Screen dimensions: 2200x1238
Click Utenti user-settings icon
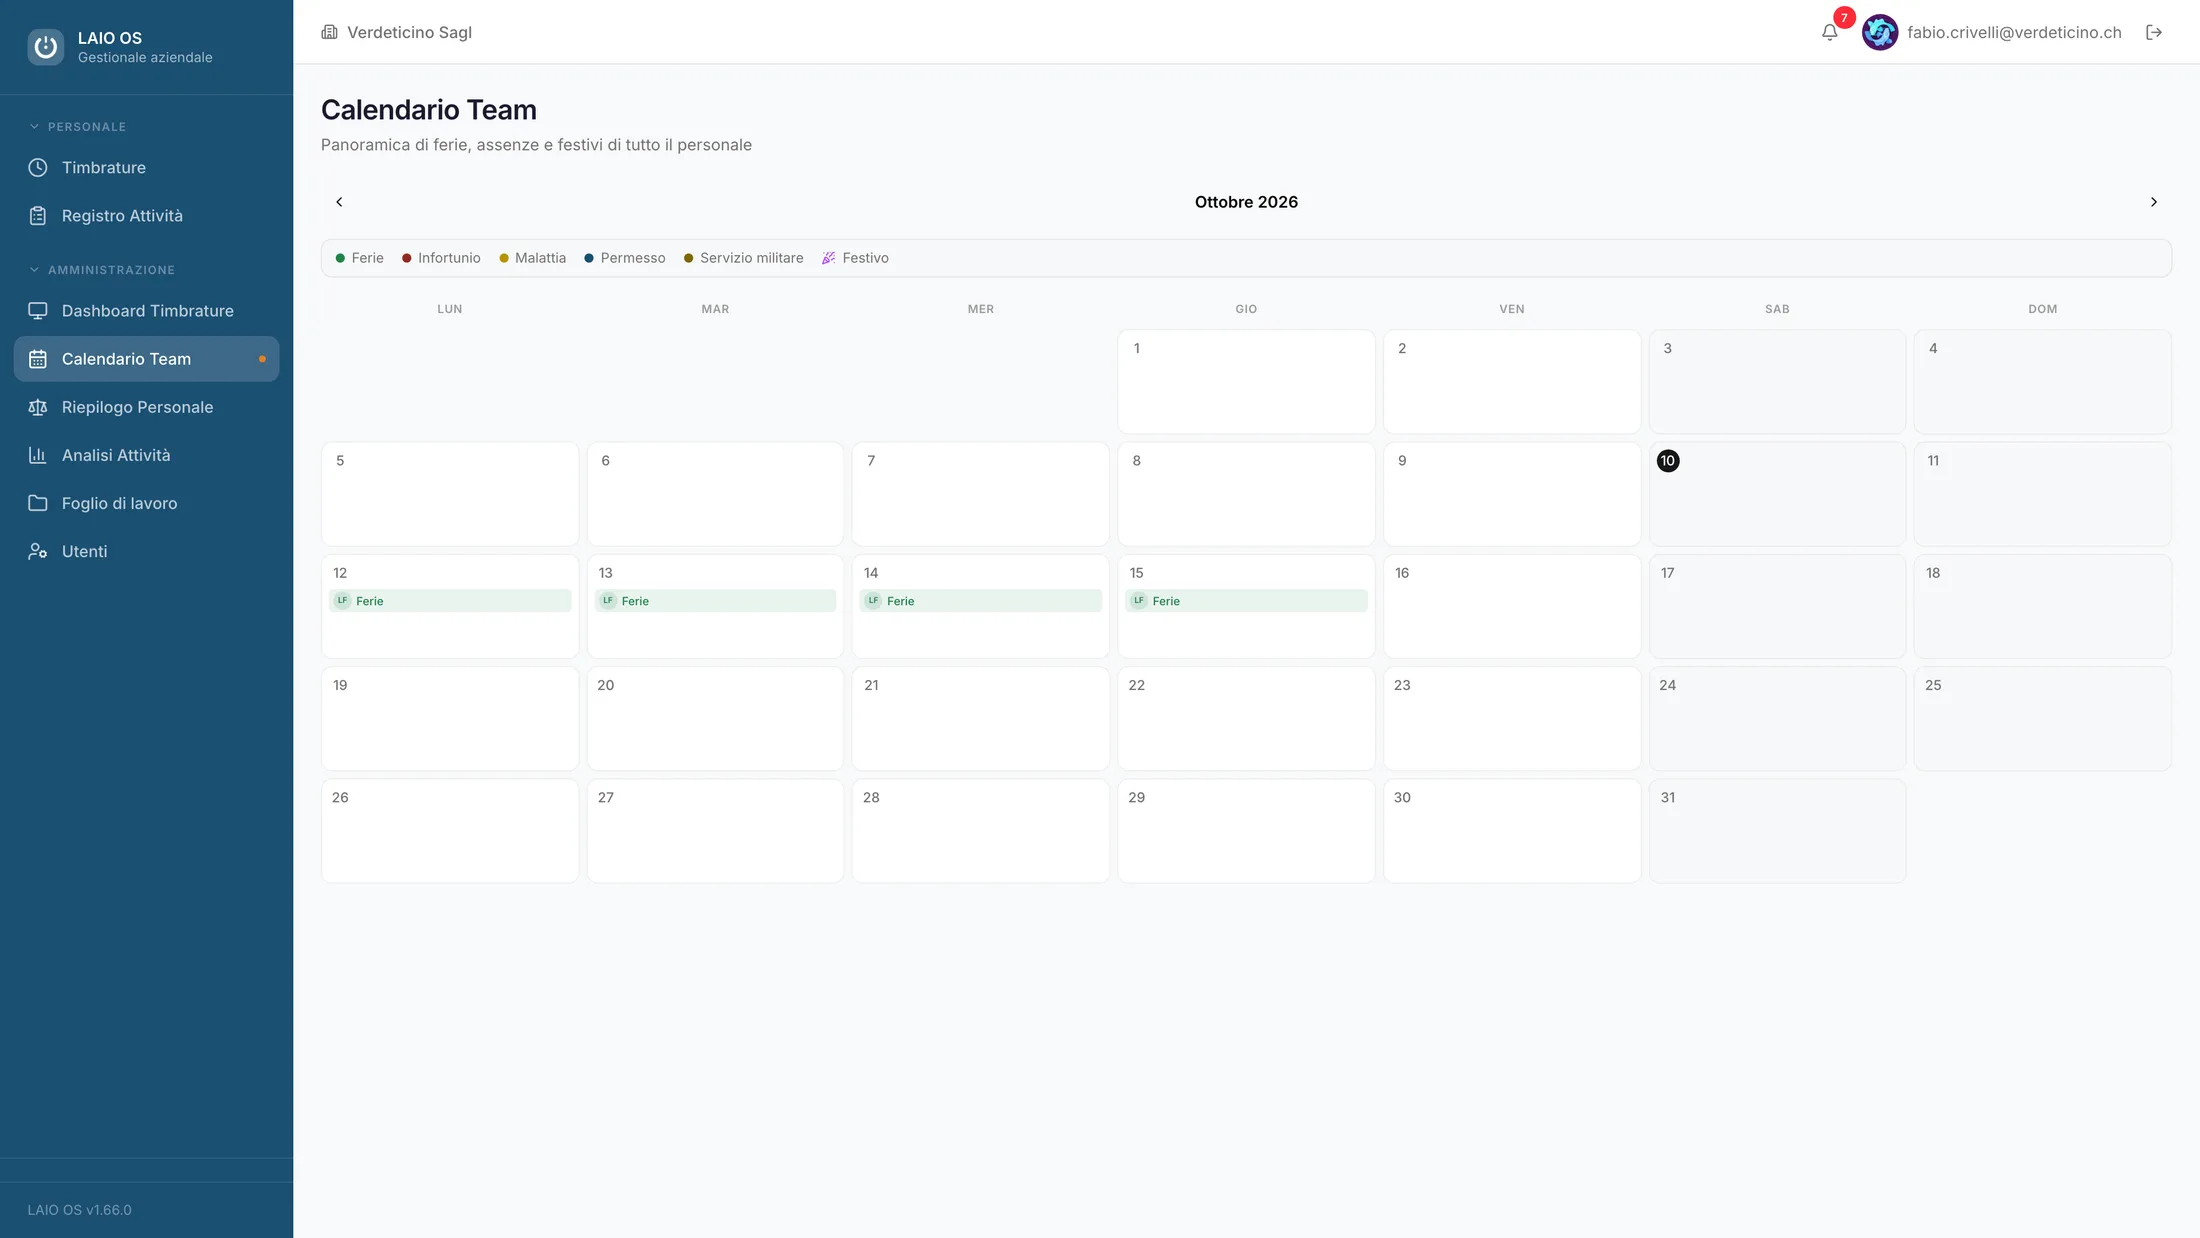[x=38, y=551]
